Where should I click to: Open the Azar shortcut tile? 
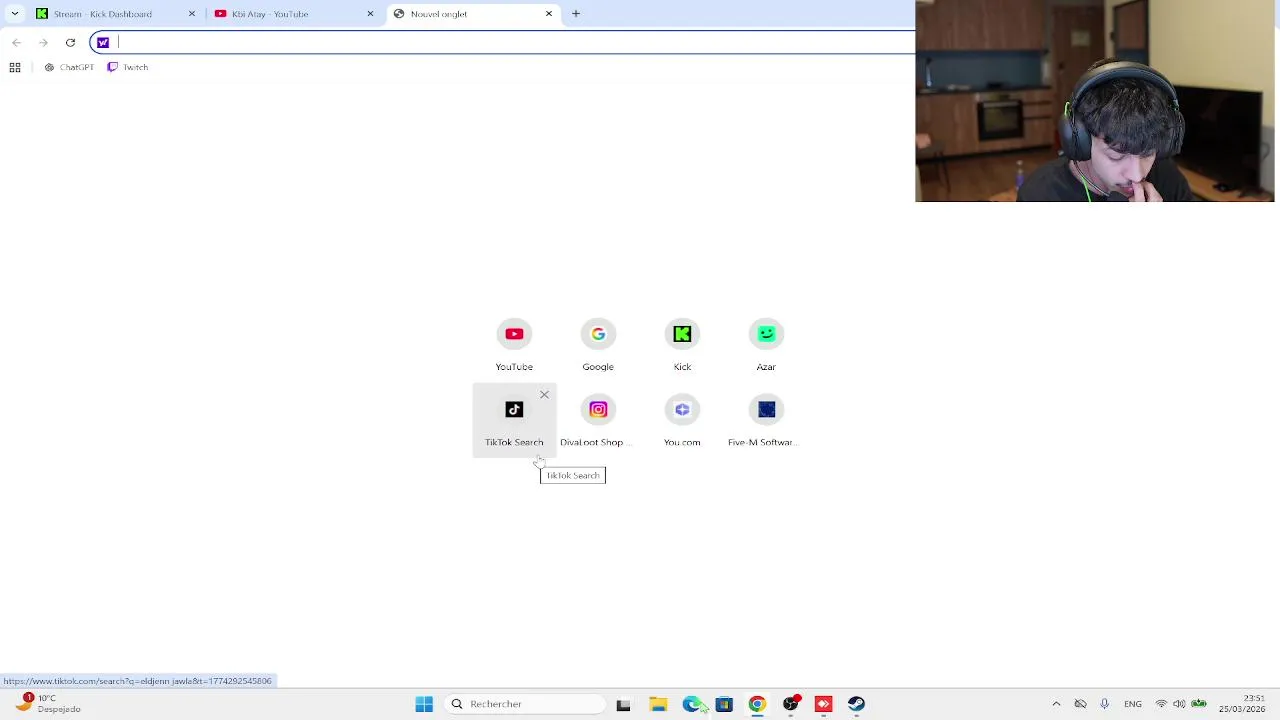click(x=766, y=346)
